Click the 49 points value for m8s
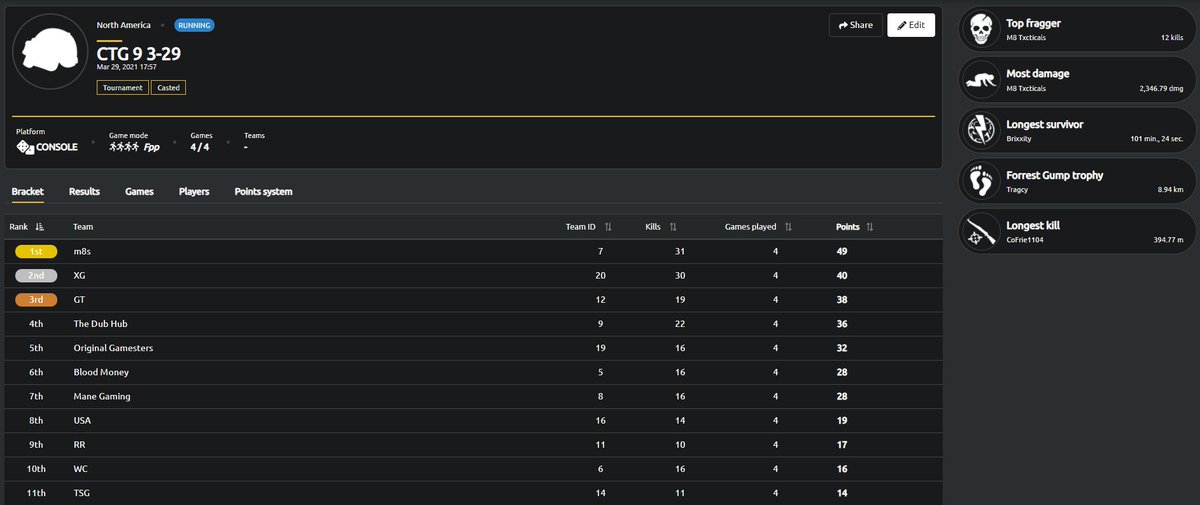Viewport: 1200px width, 505px height. tap(842, 251)
